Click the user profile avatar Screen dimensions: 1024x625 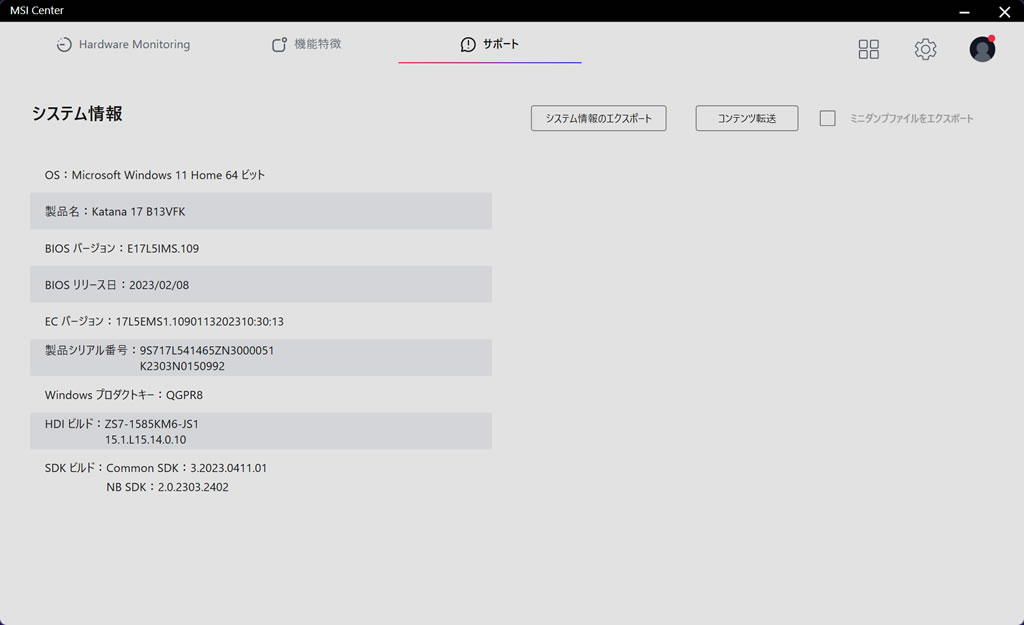click(x=982, y=49)
